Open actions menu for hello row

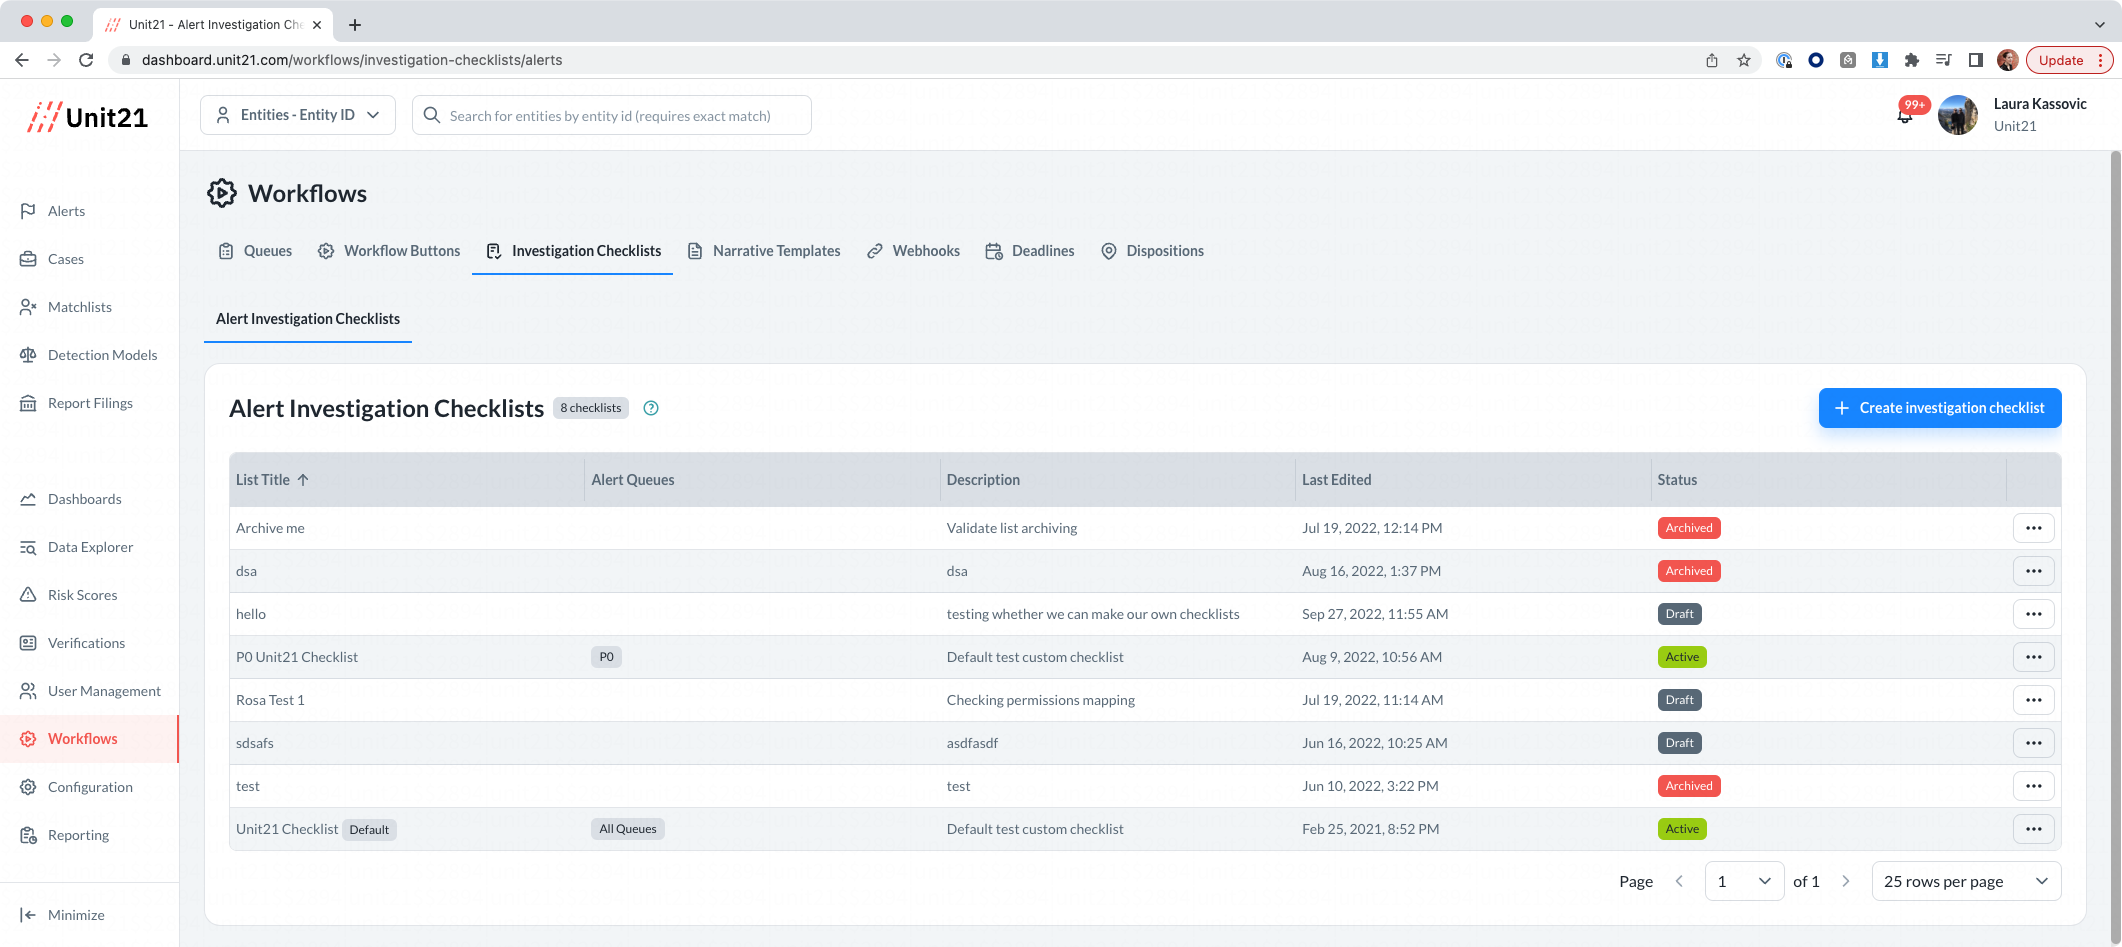coord(2033,614)
